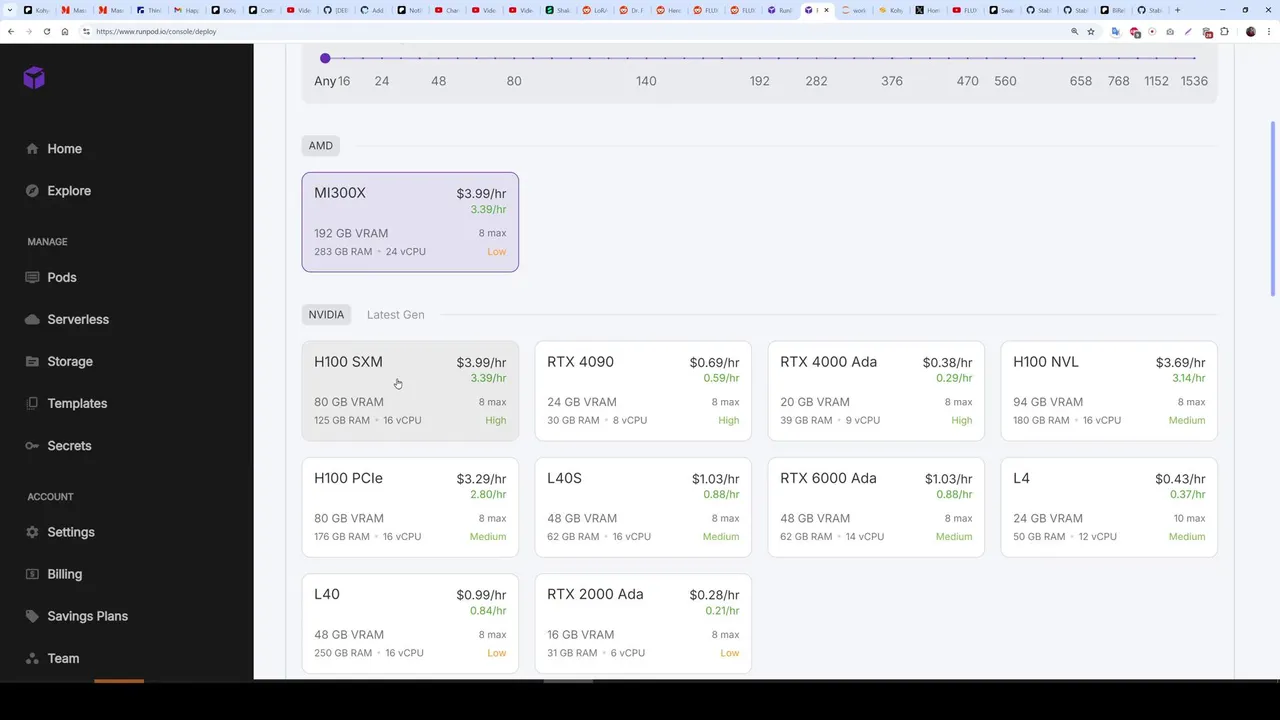Image resolution: width=1280 pixels, height=720 pixels.
Task: Select the MI300X GPU card
Action: 410,222
